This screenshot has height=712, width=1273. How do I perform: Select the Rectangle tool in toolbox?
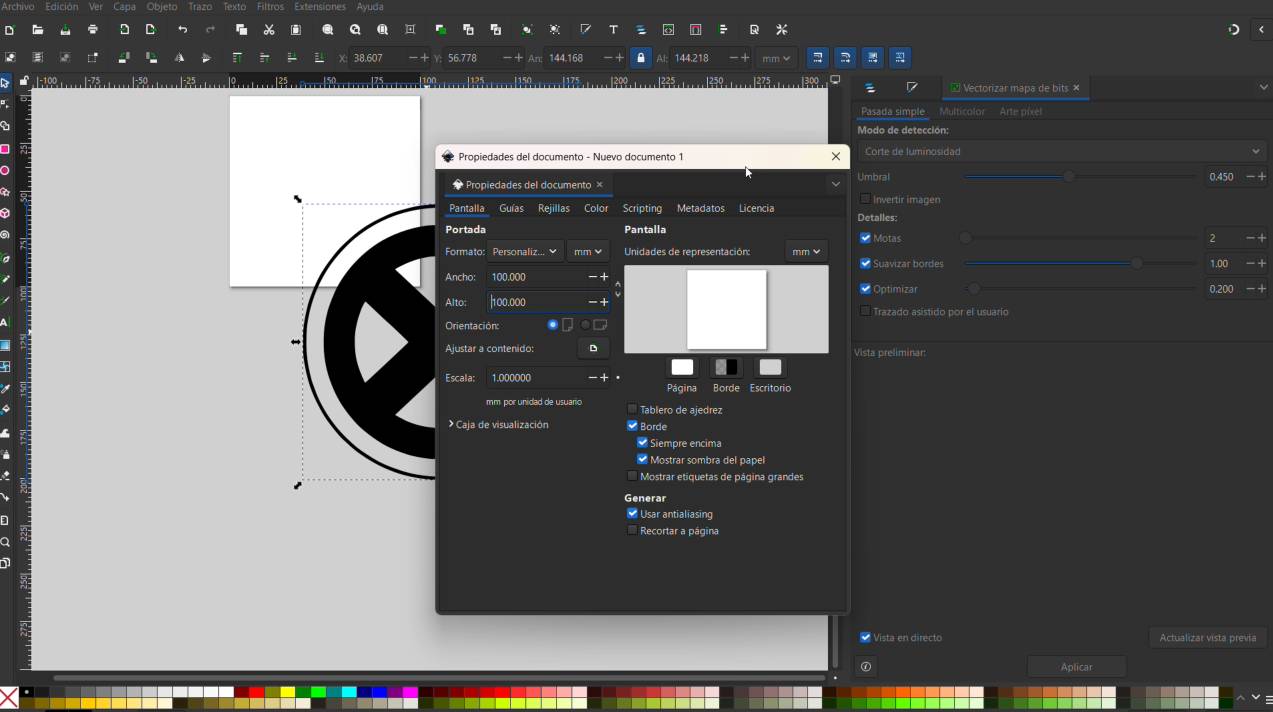pos(5,149)
